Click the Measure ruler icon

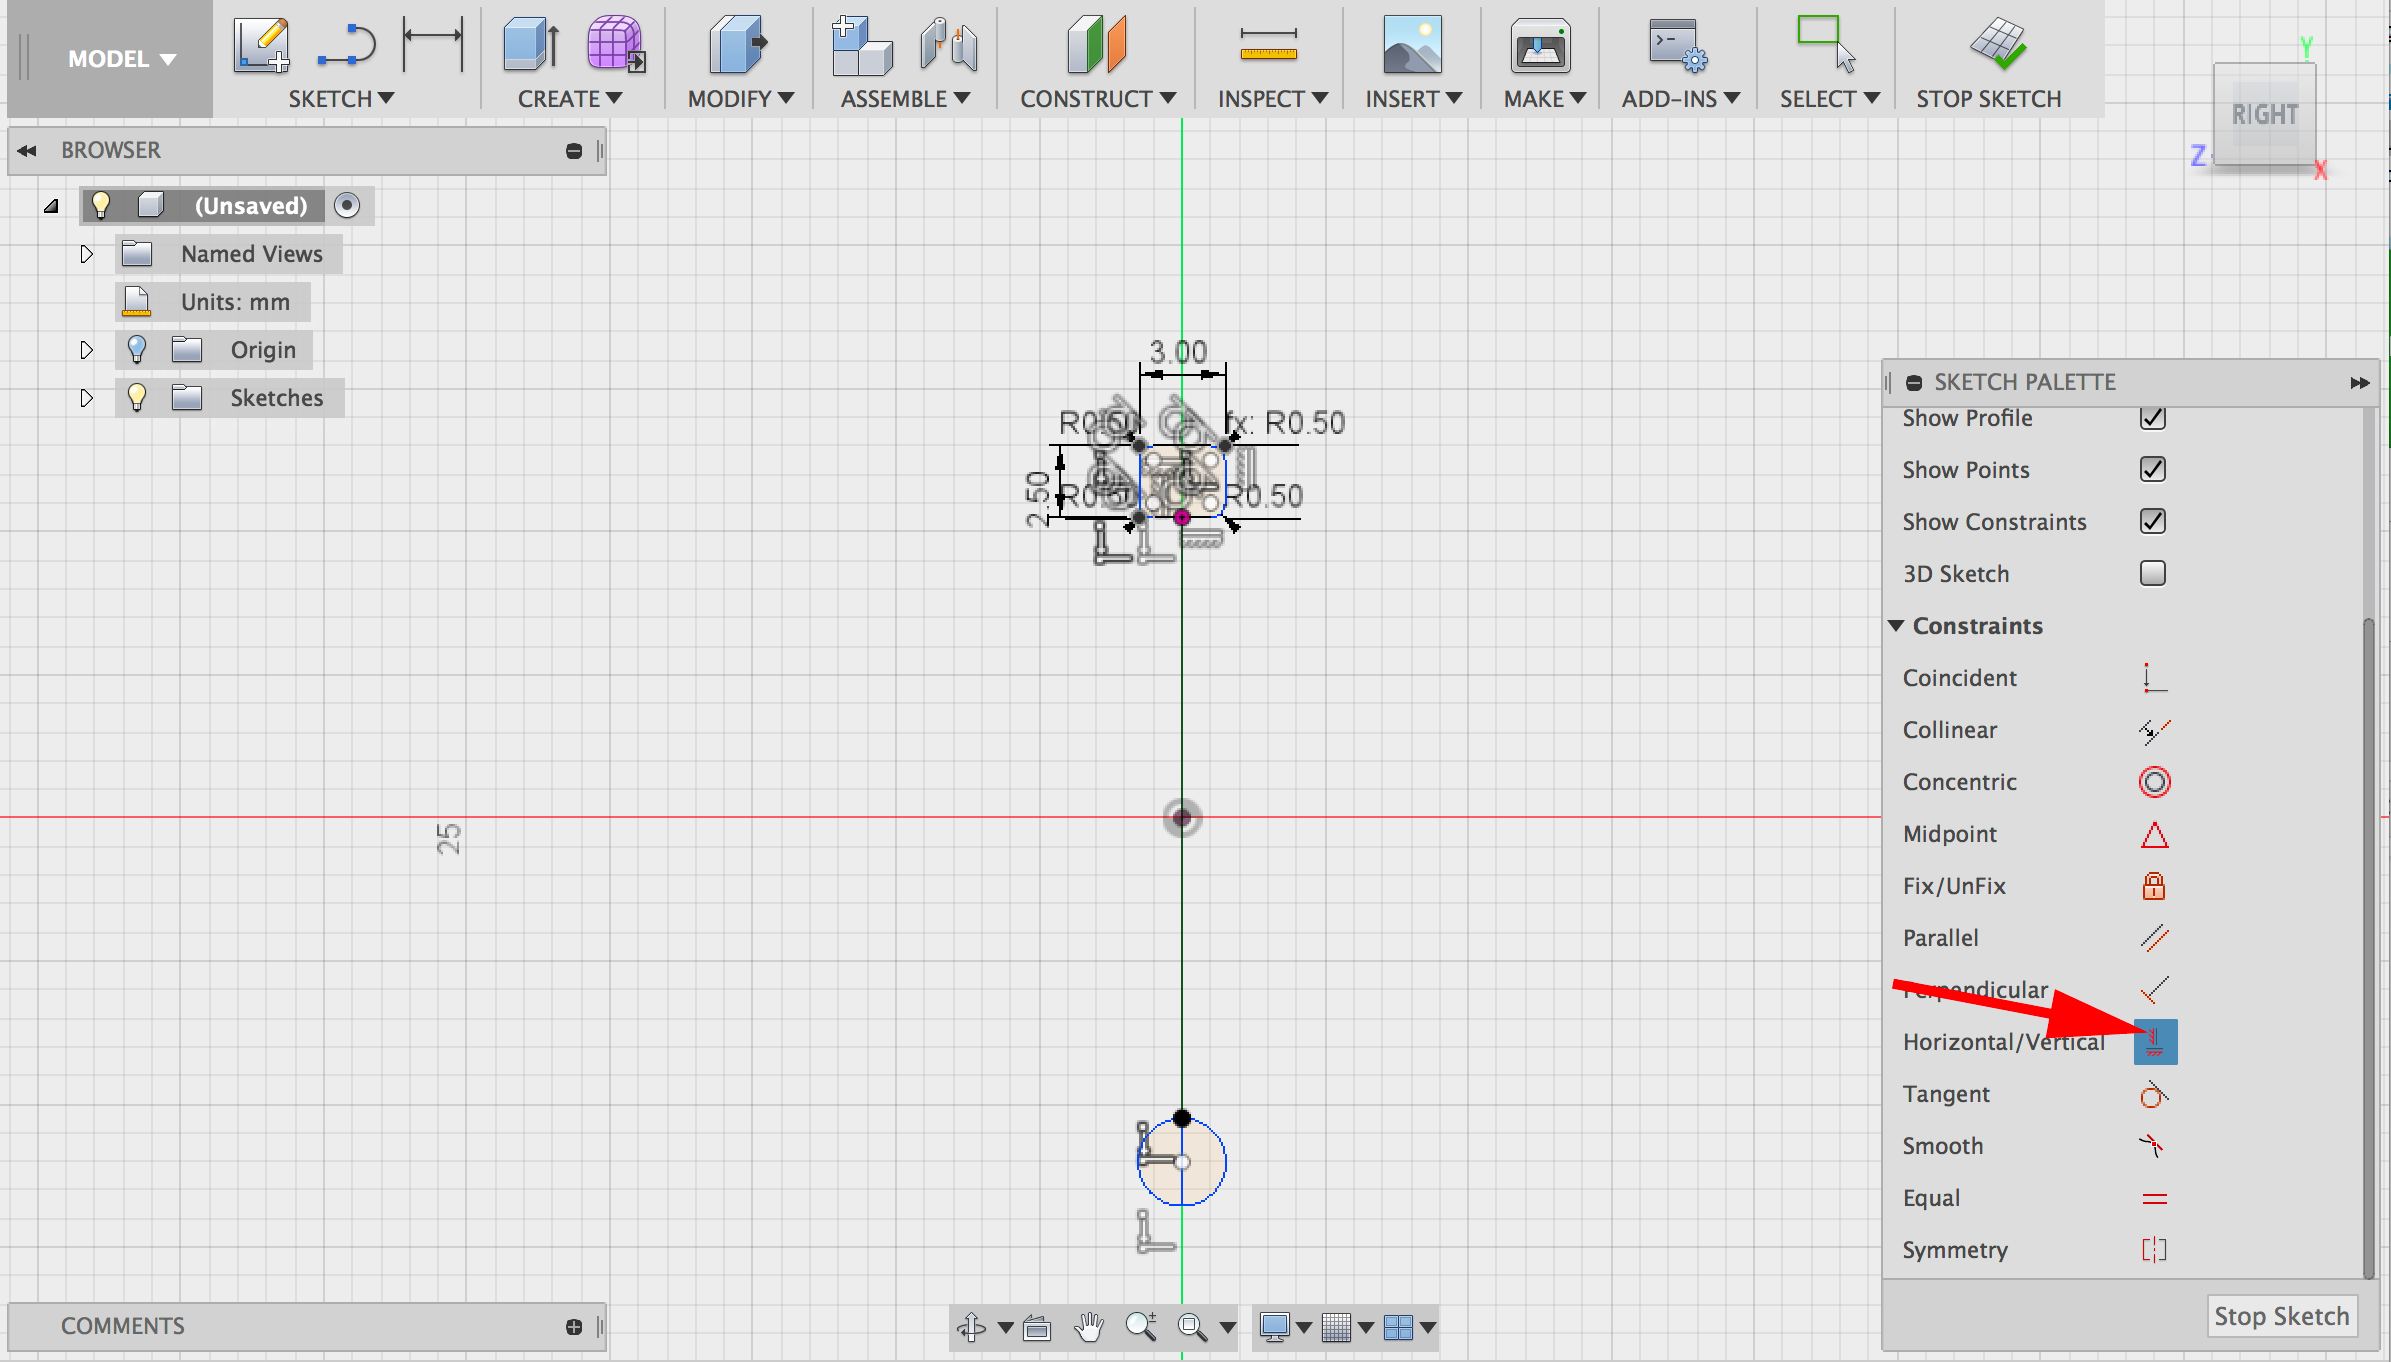tap(1268, 46)
